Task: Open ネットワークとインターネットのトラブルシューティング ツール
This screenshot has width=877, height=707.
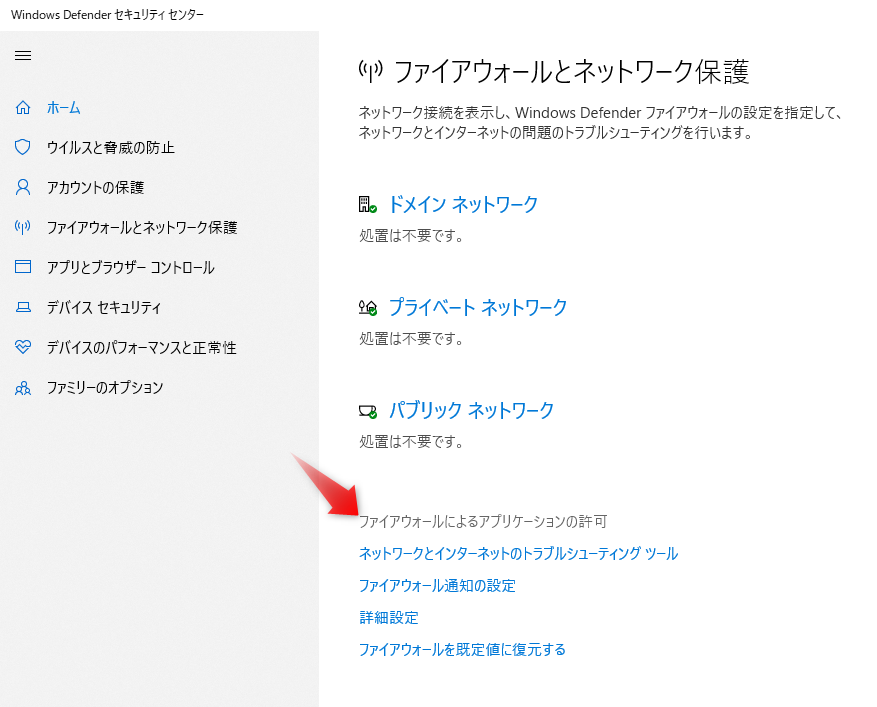Action: click(x=519, y=553)
